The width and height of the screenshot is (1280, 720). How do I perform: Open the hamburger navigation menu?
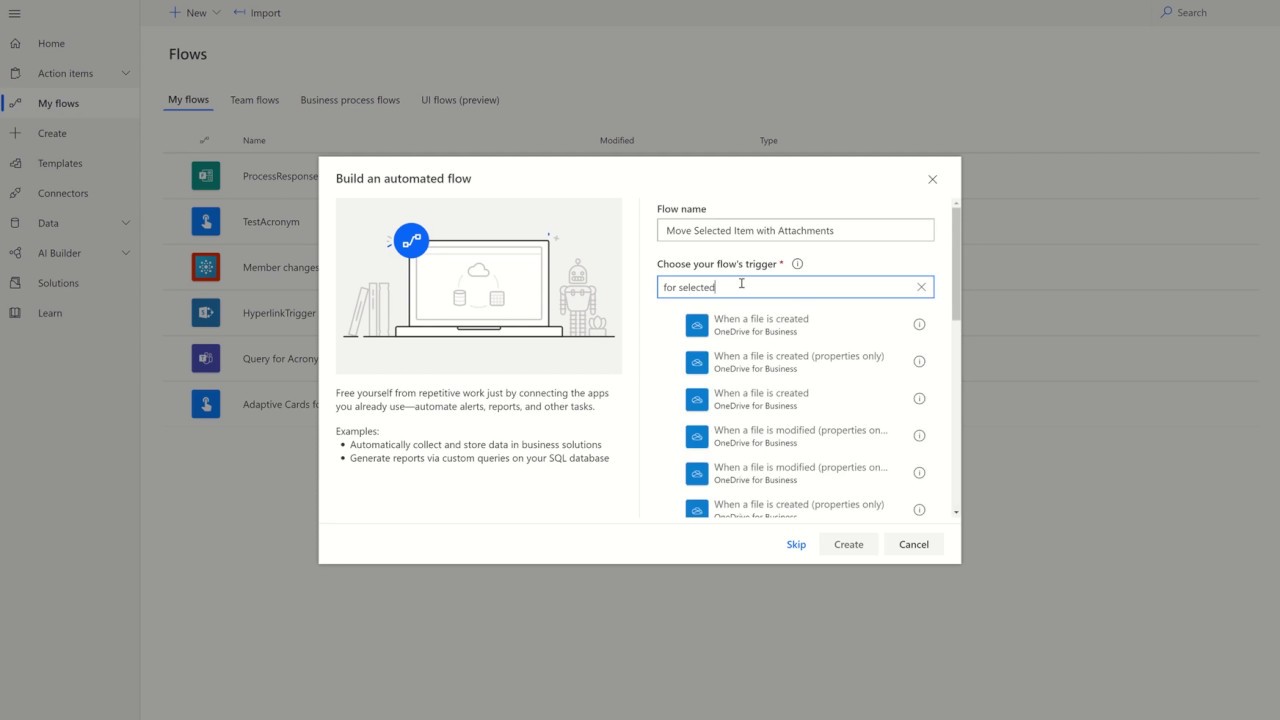point(14,13)
